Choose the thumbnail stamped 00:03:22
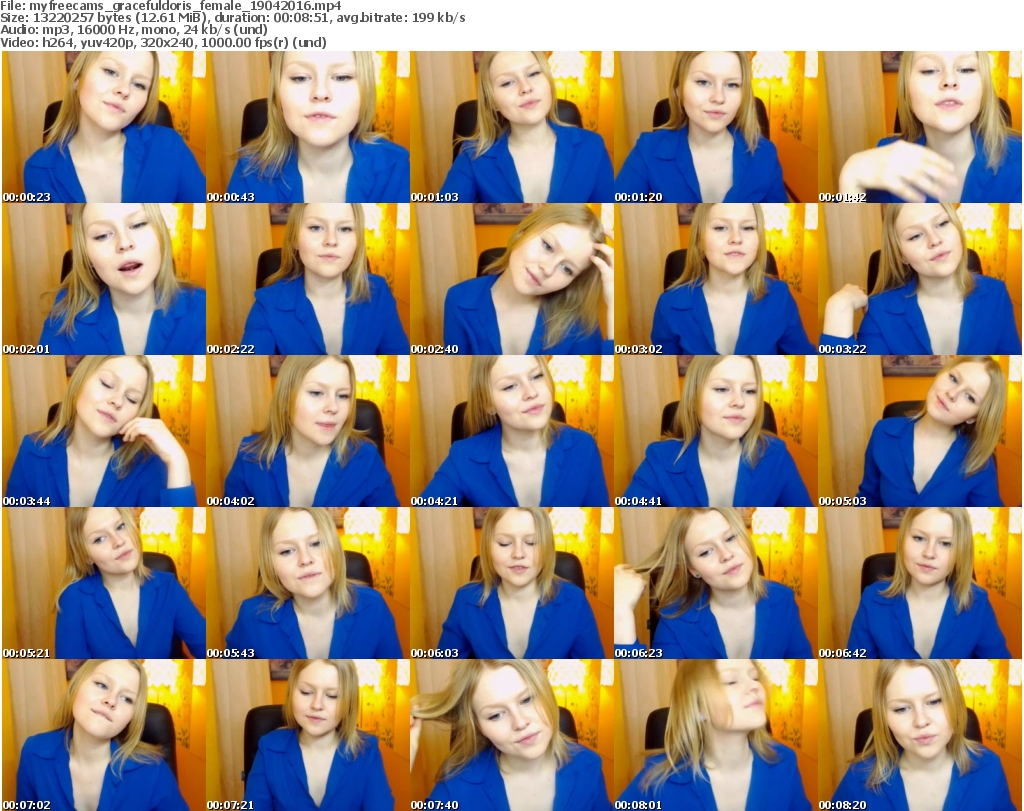The width and height of the screenshot is (1024, 811). point(920,279)
